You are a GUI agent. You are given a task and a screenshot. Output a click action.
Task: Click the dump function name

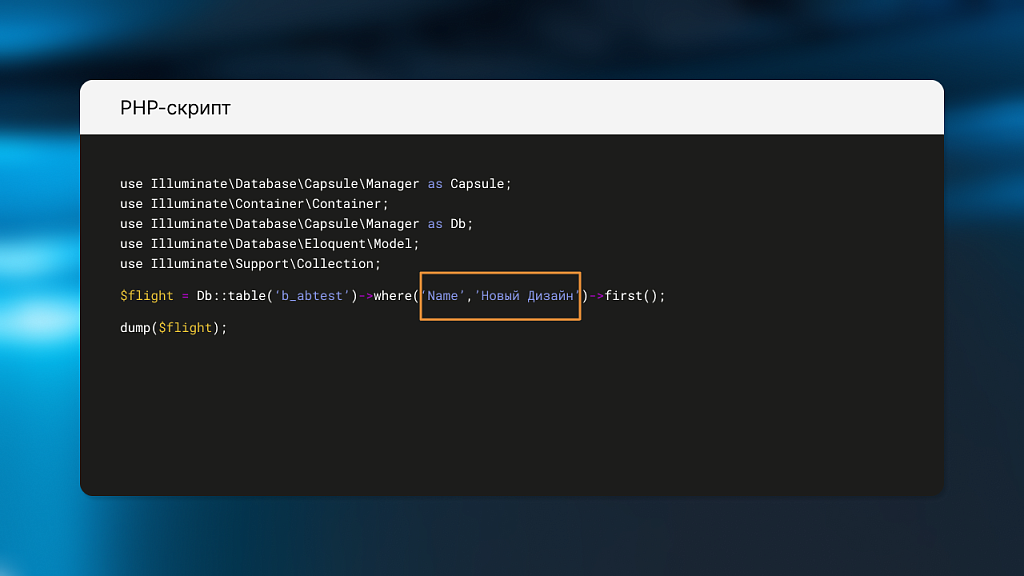point(135,328)
